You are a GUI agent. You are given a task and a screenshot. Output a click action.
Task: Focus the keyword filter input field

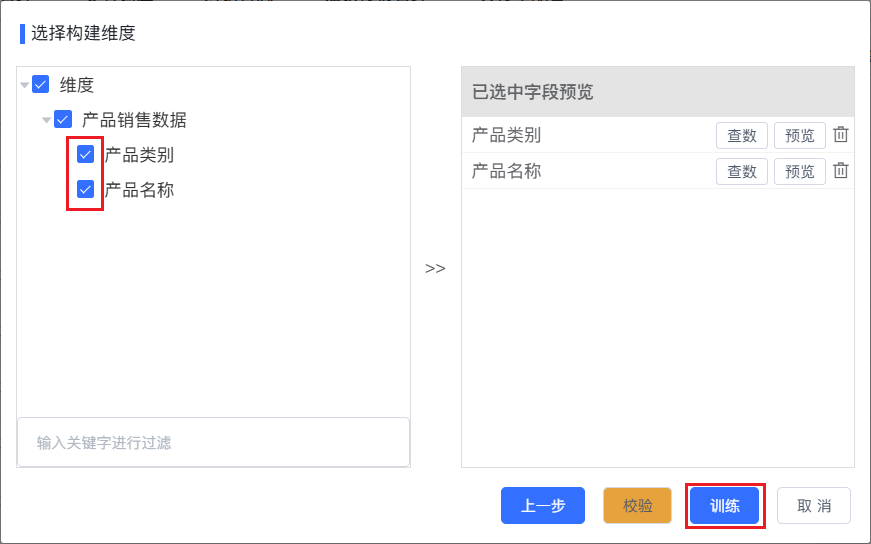(213, 442)
